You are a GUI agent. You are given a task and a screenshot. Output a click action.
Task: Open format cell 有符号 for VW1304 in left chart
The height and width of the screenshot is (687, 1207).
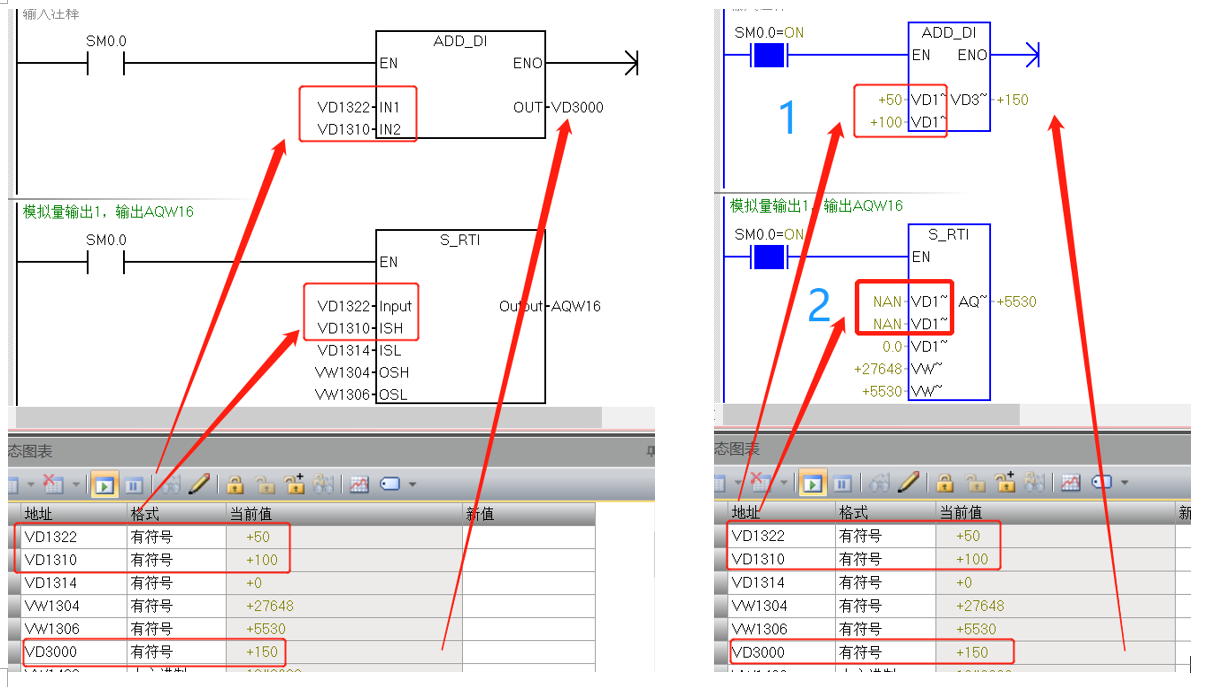click(177, 606)
